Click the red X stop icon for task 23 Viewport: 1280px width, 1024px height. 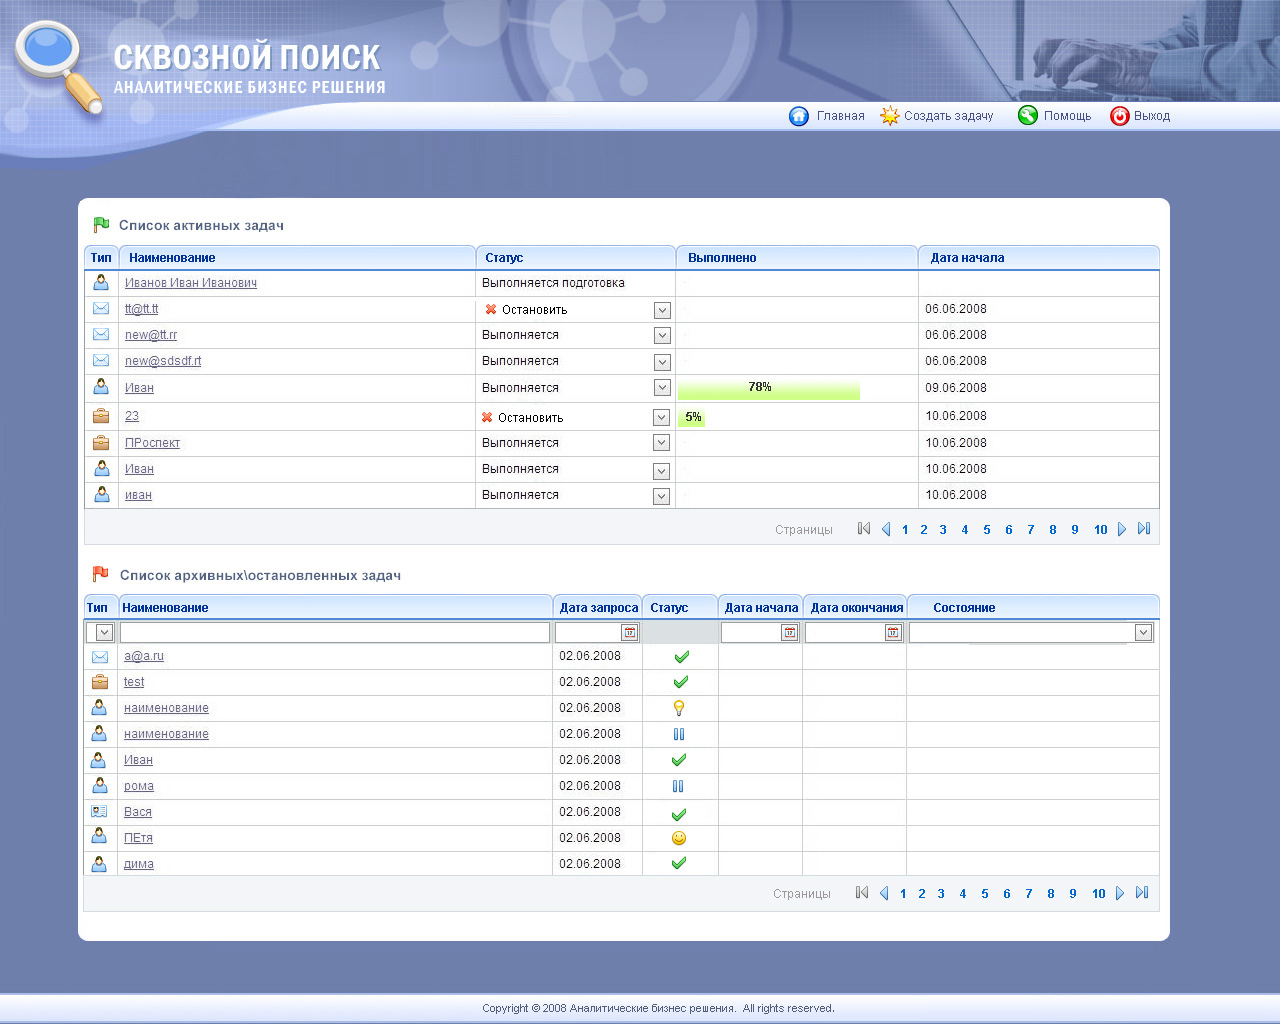point(487,417)
